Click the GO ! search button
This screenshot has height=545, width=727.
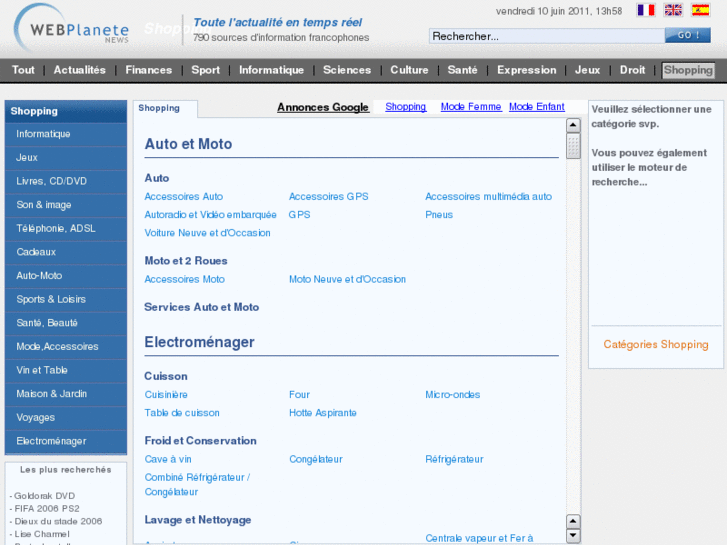pos(688,35)
